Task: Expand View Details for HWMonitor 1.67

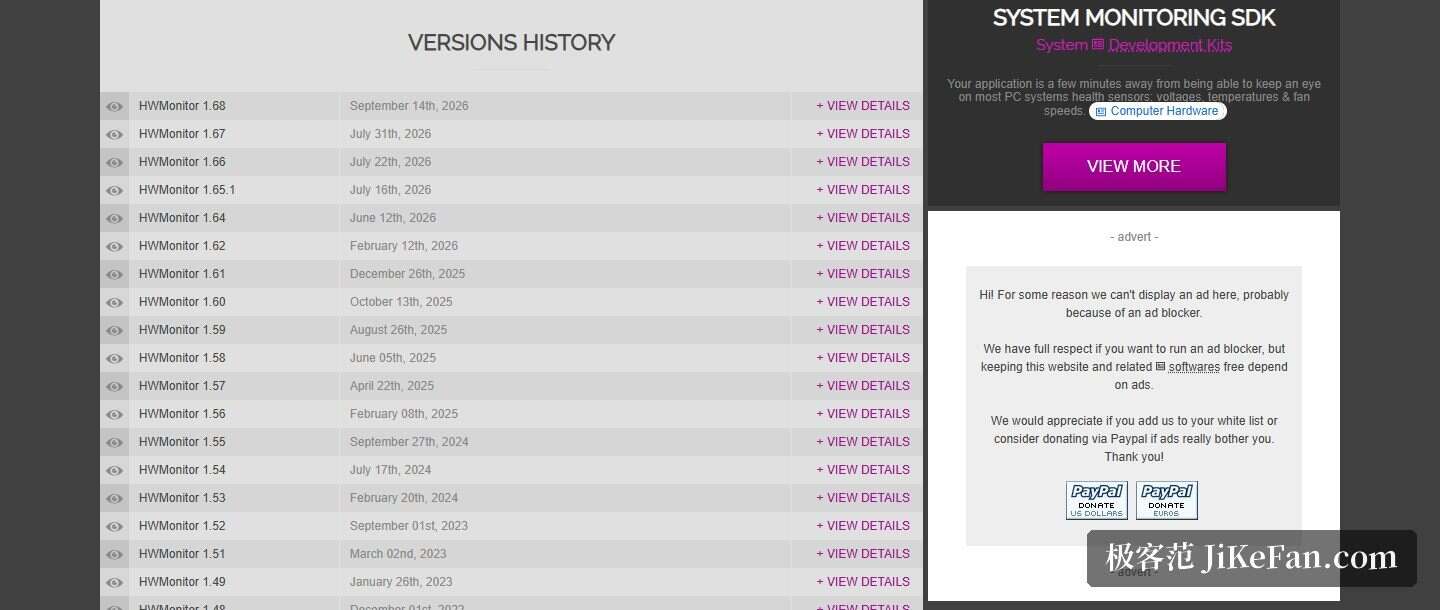Action: [x=863, y=134]
